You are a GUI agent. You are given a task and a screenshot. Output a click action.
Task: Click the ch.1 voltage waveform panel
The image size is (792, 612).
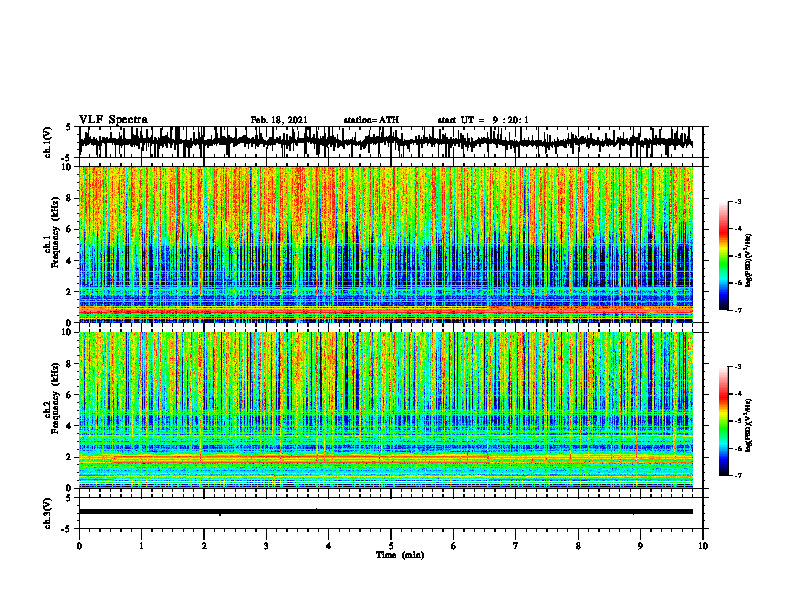pos(391,142)
